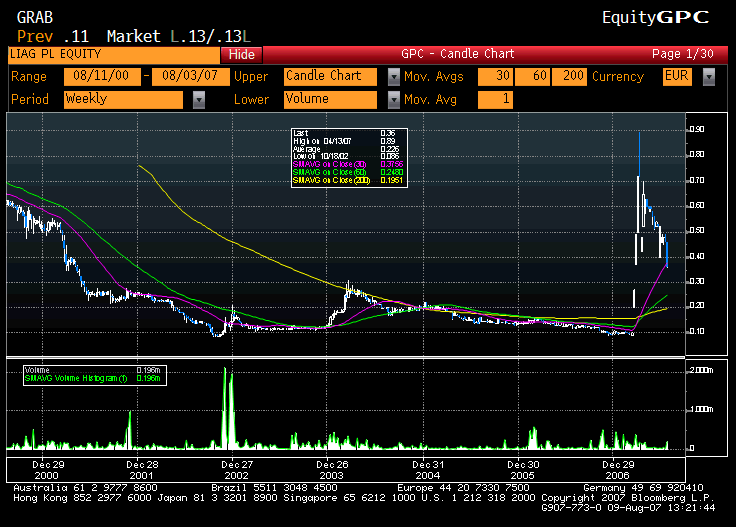Screen dimensions: 736x527
Task: Click the 0.50 price axis label
Action: pyautogui.click(x=697, y=230)
